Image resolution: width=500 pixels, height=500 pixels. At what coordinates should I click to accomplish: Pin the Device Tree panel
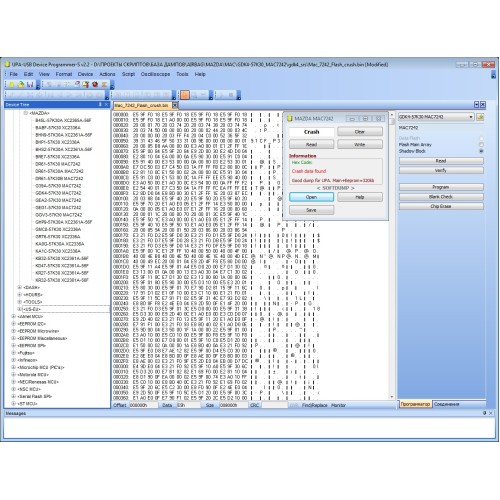tap(100, 104)
